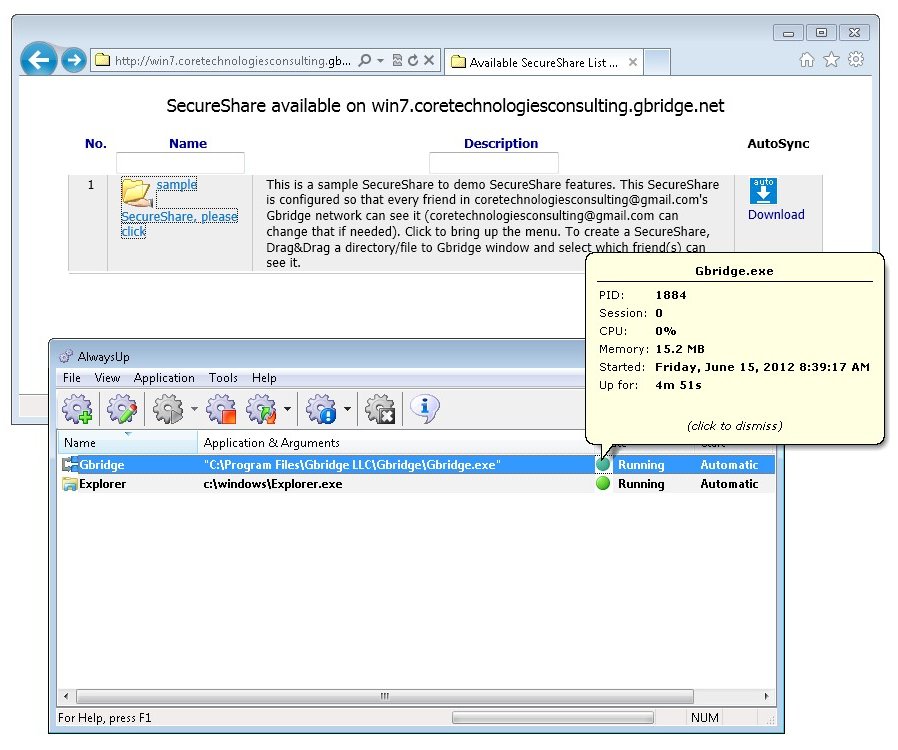Select the Gbridge row in AlwaysUp
Screen dimensions: 898x750
416,465
